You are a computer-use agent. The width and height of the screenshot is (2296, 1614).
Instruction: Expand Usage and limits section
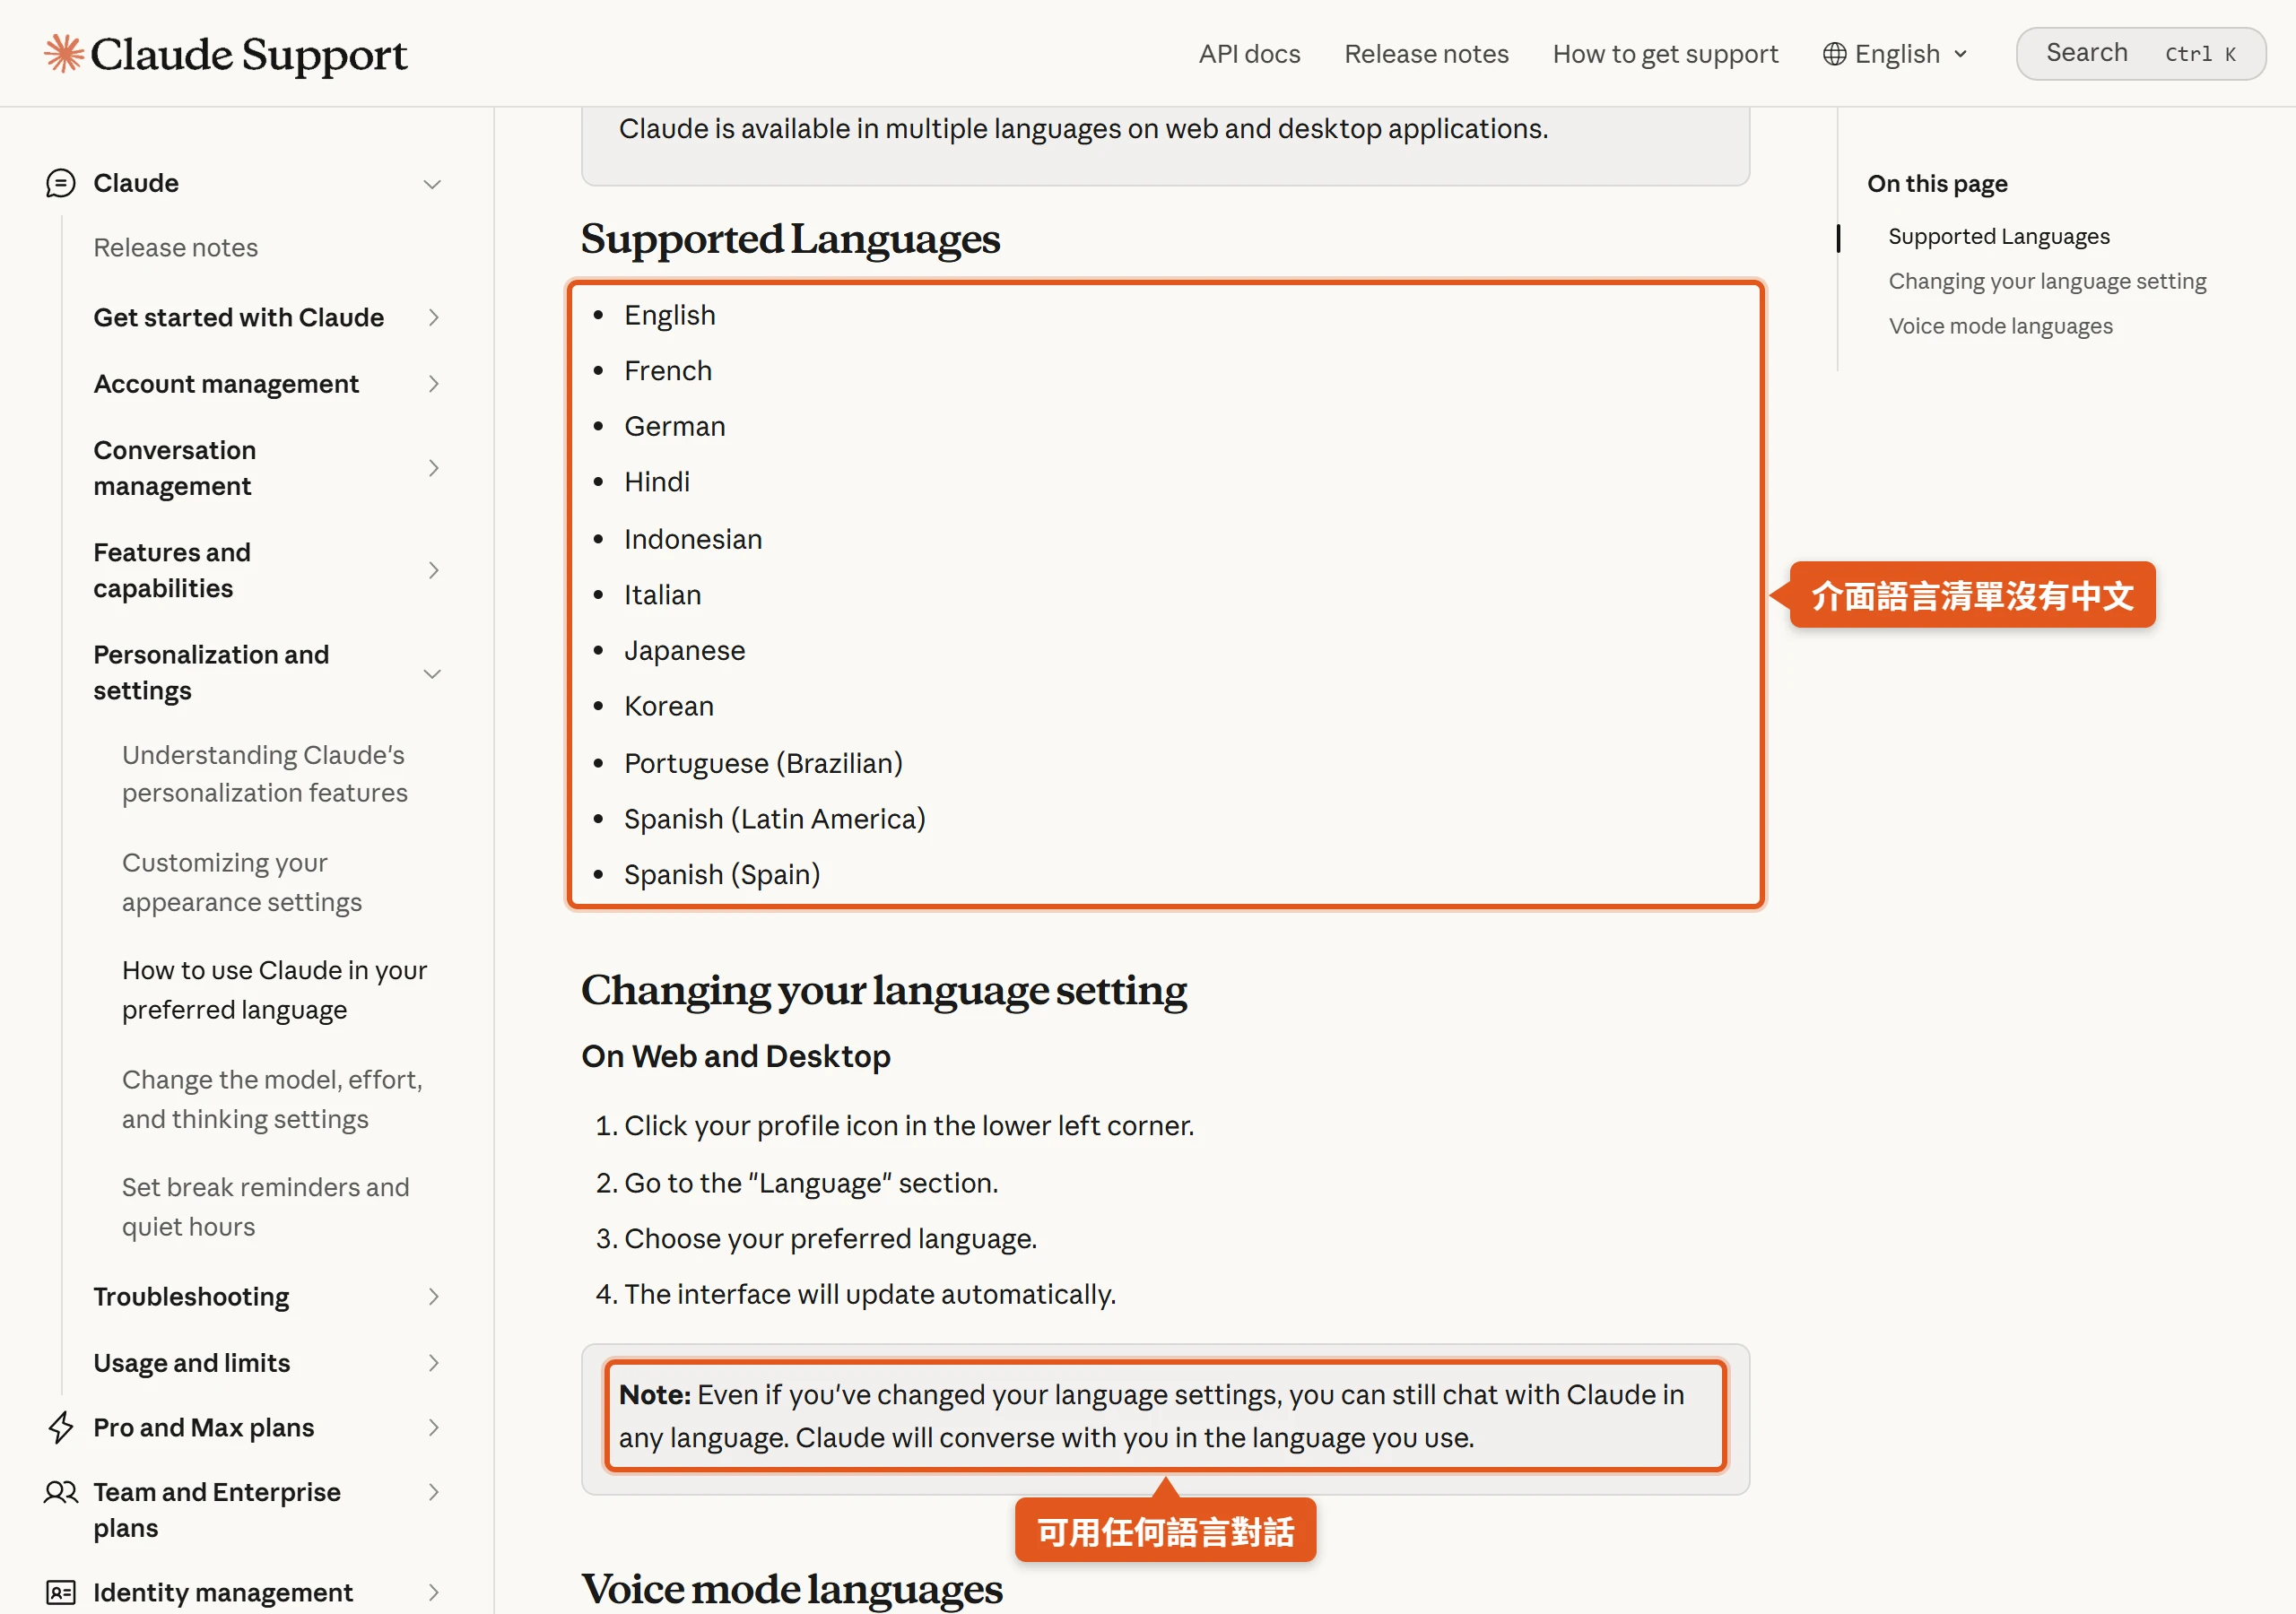tap(433, 1363)
